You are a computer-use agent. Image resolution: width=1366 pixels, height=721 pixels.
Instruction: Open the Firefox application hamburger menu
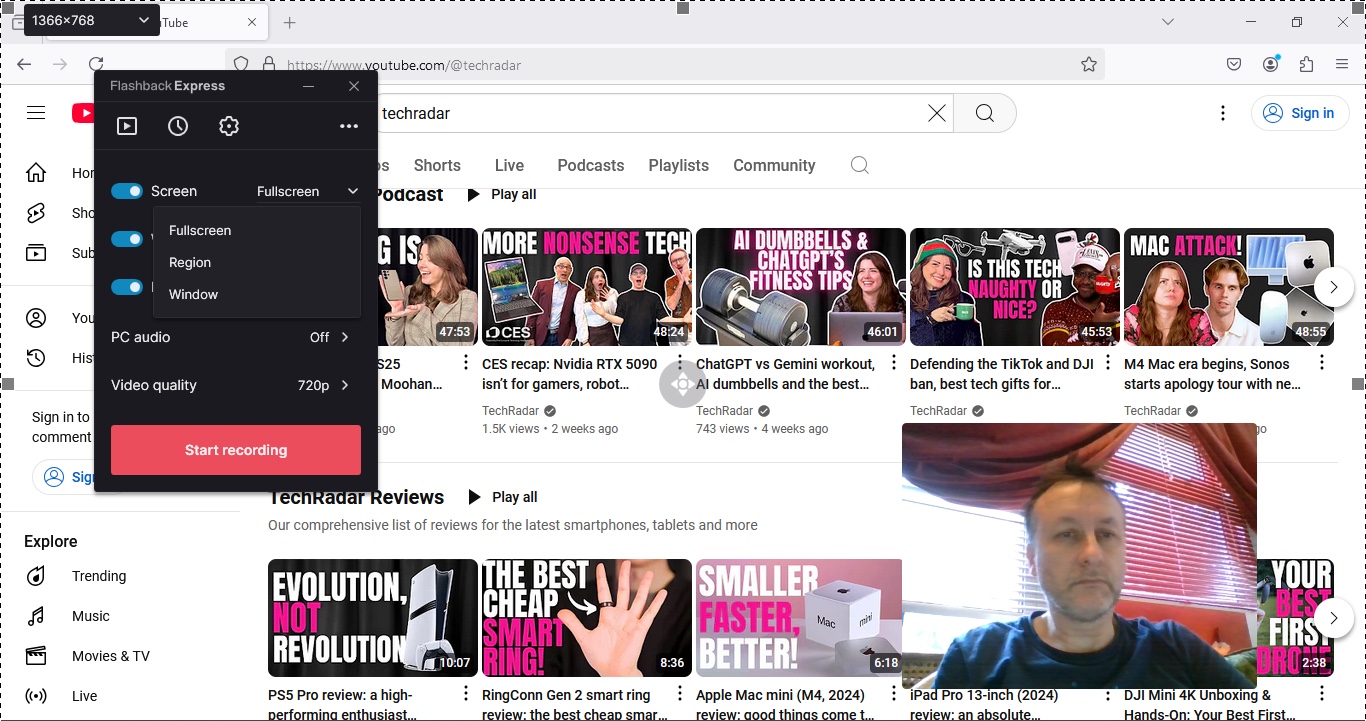click(x=1342, y=64)
